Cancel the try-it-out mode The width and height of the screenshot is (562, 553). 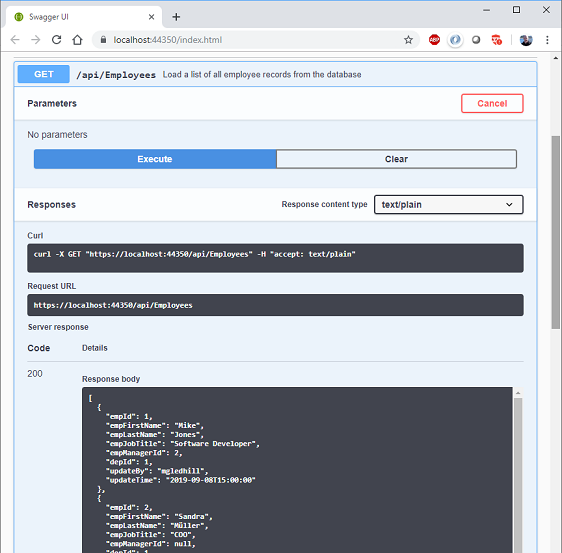pos(492,104)
